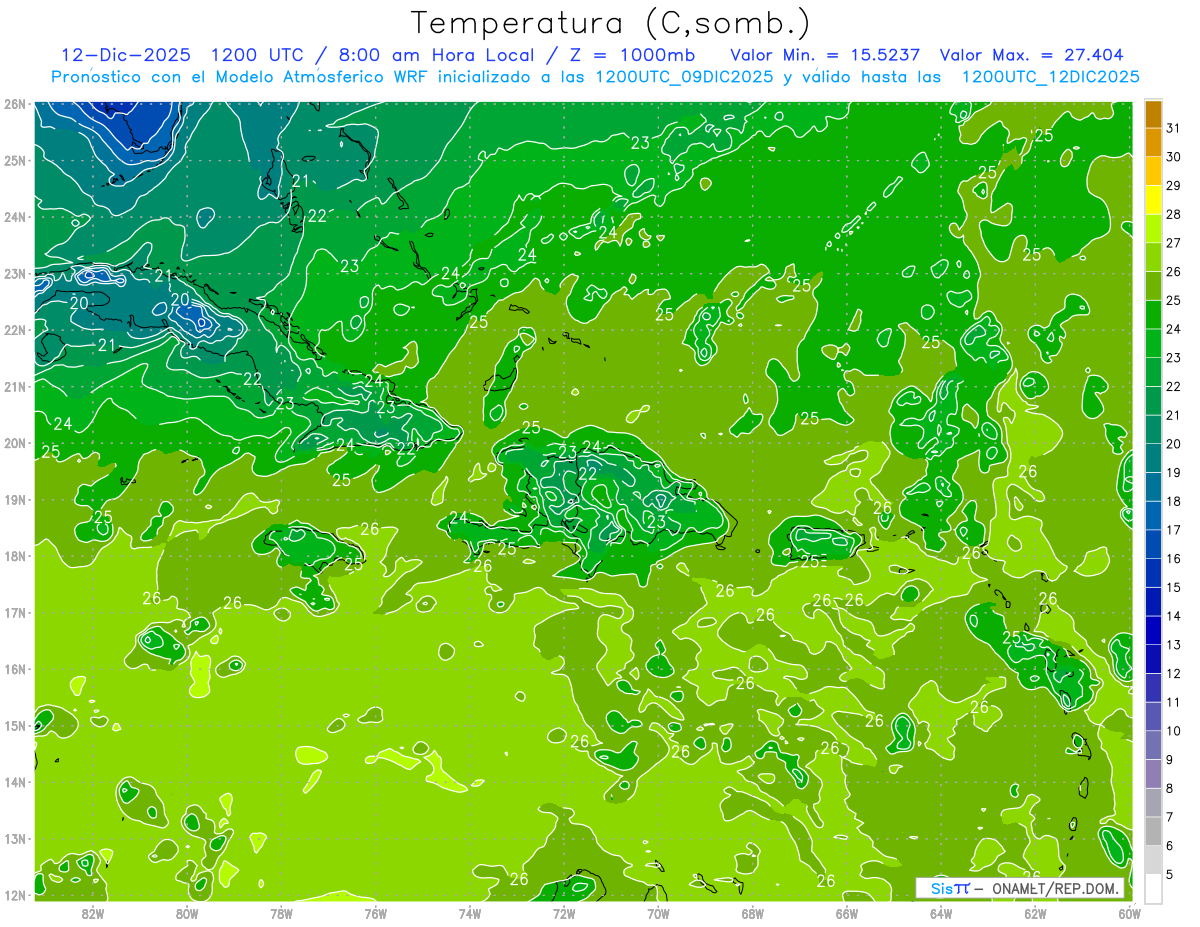Viewport: 1200px width, 927px height.
Task: Click the color scale label "5"
Action: coord(1171,875)
